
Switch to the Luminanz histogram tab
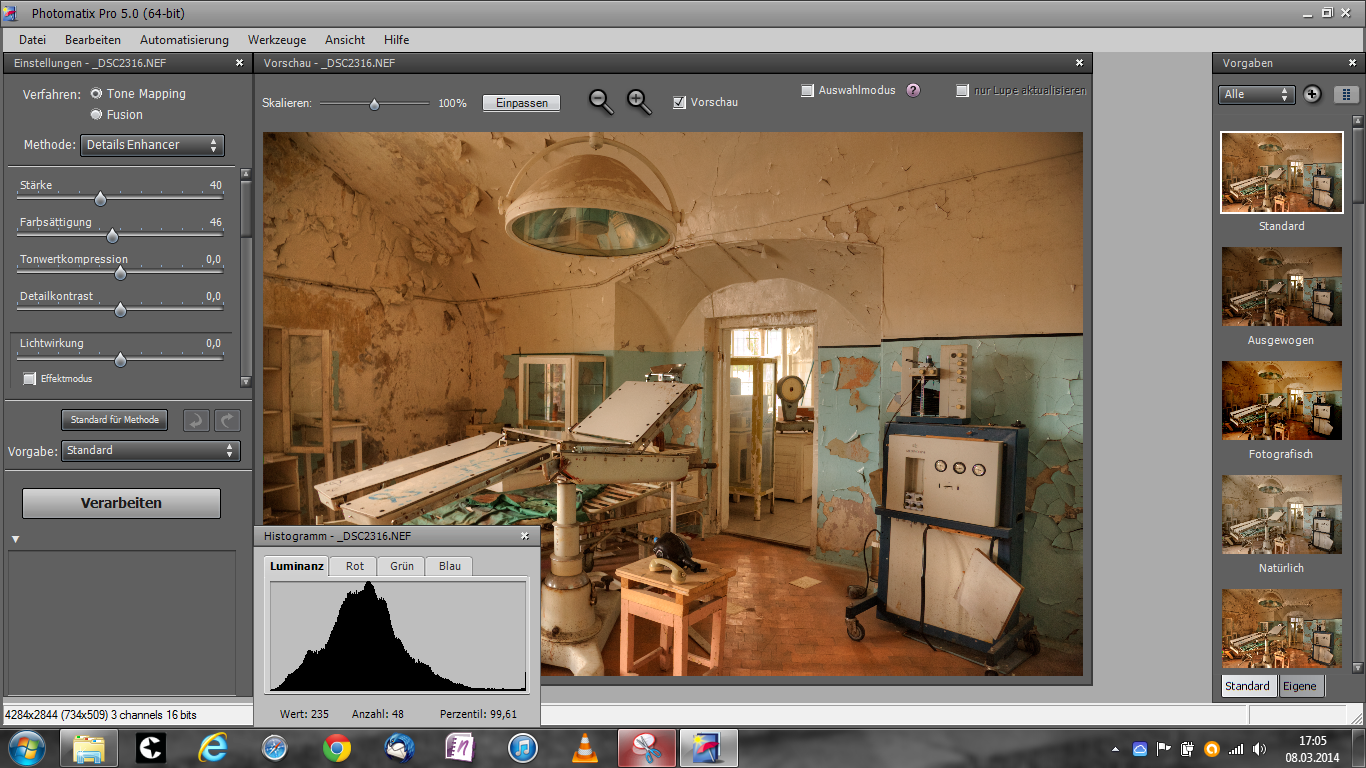click(297, 566)
